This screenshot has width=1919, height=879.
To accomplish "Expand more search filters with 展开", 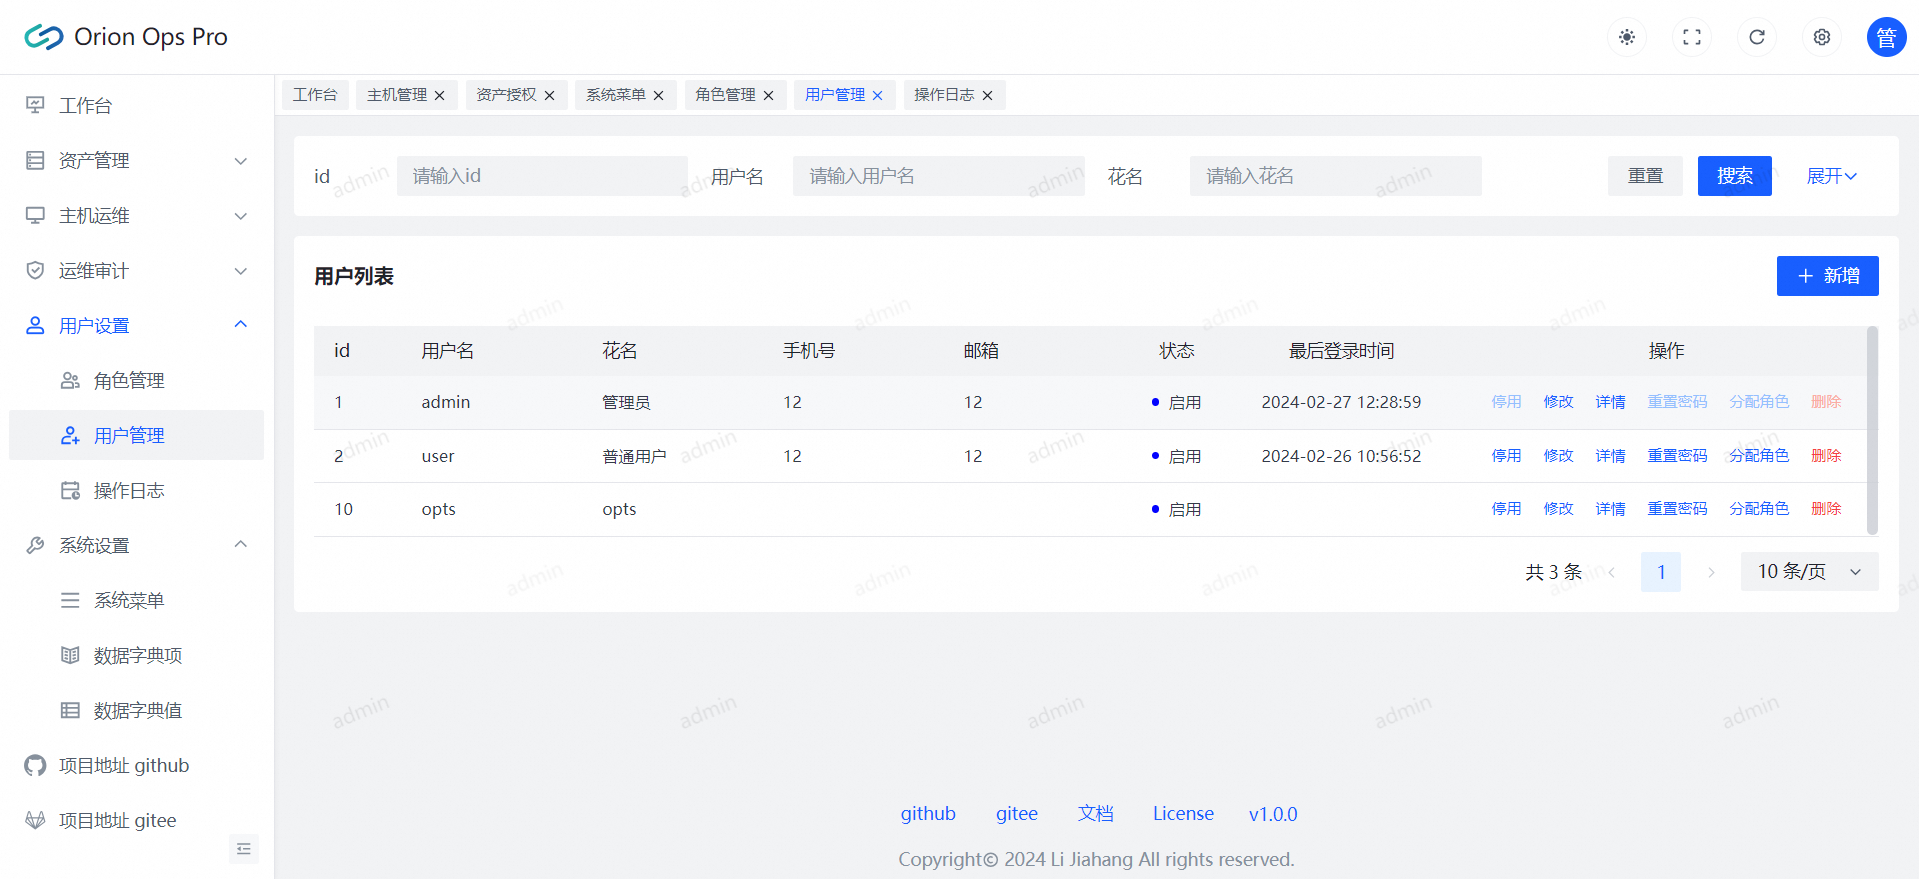I will [1831, 176].
